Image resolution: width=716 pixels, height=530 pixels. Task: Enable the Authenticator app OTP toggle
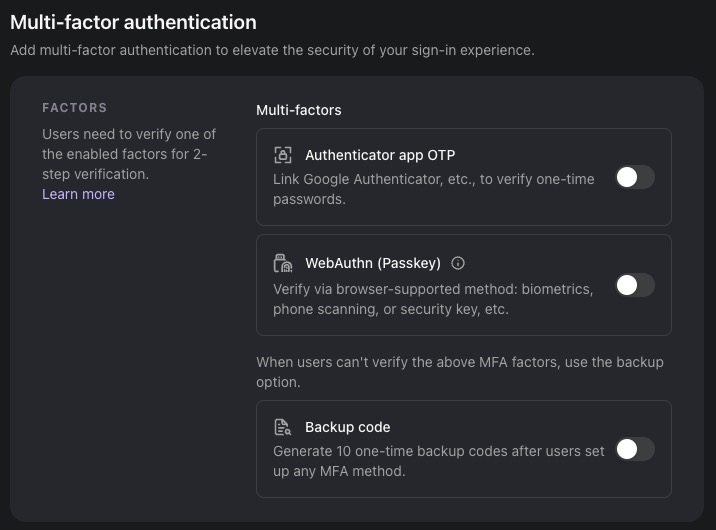(635, 177)
